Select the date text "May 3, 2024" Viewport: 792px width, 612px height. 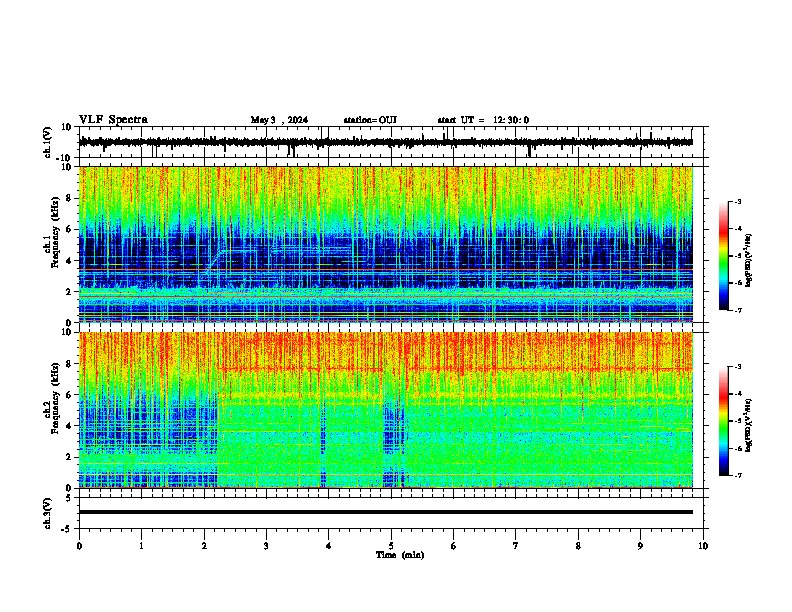pyautogui.click(x=279, y=120)
